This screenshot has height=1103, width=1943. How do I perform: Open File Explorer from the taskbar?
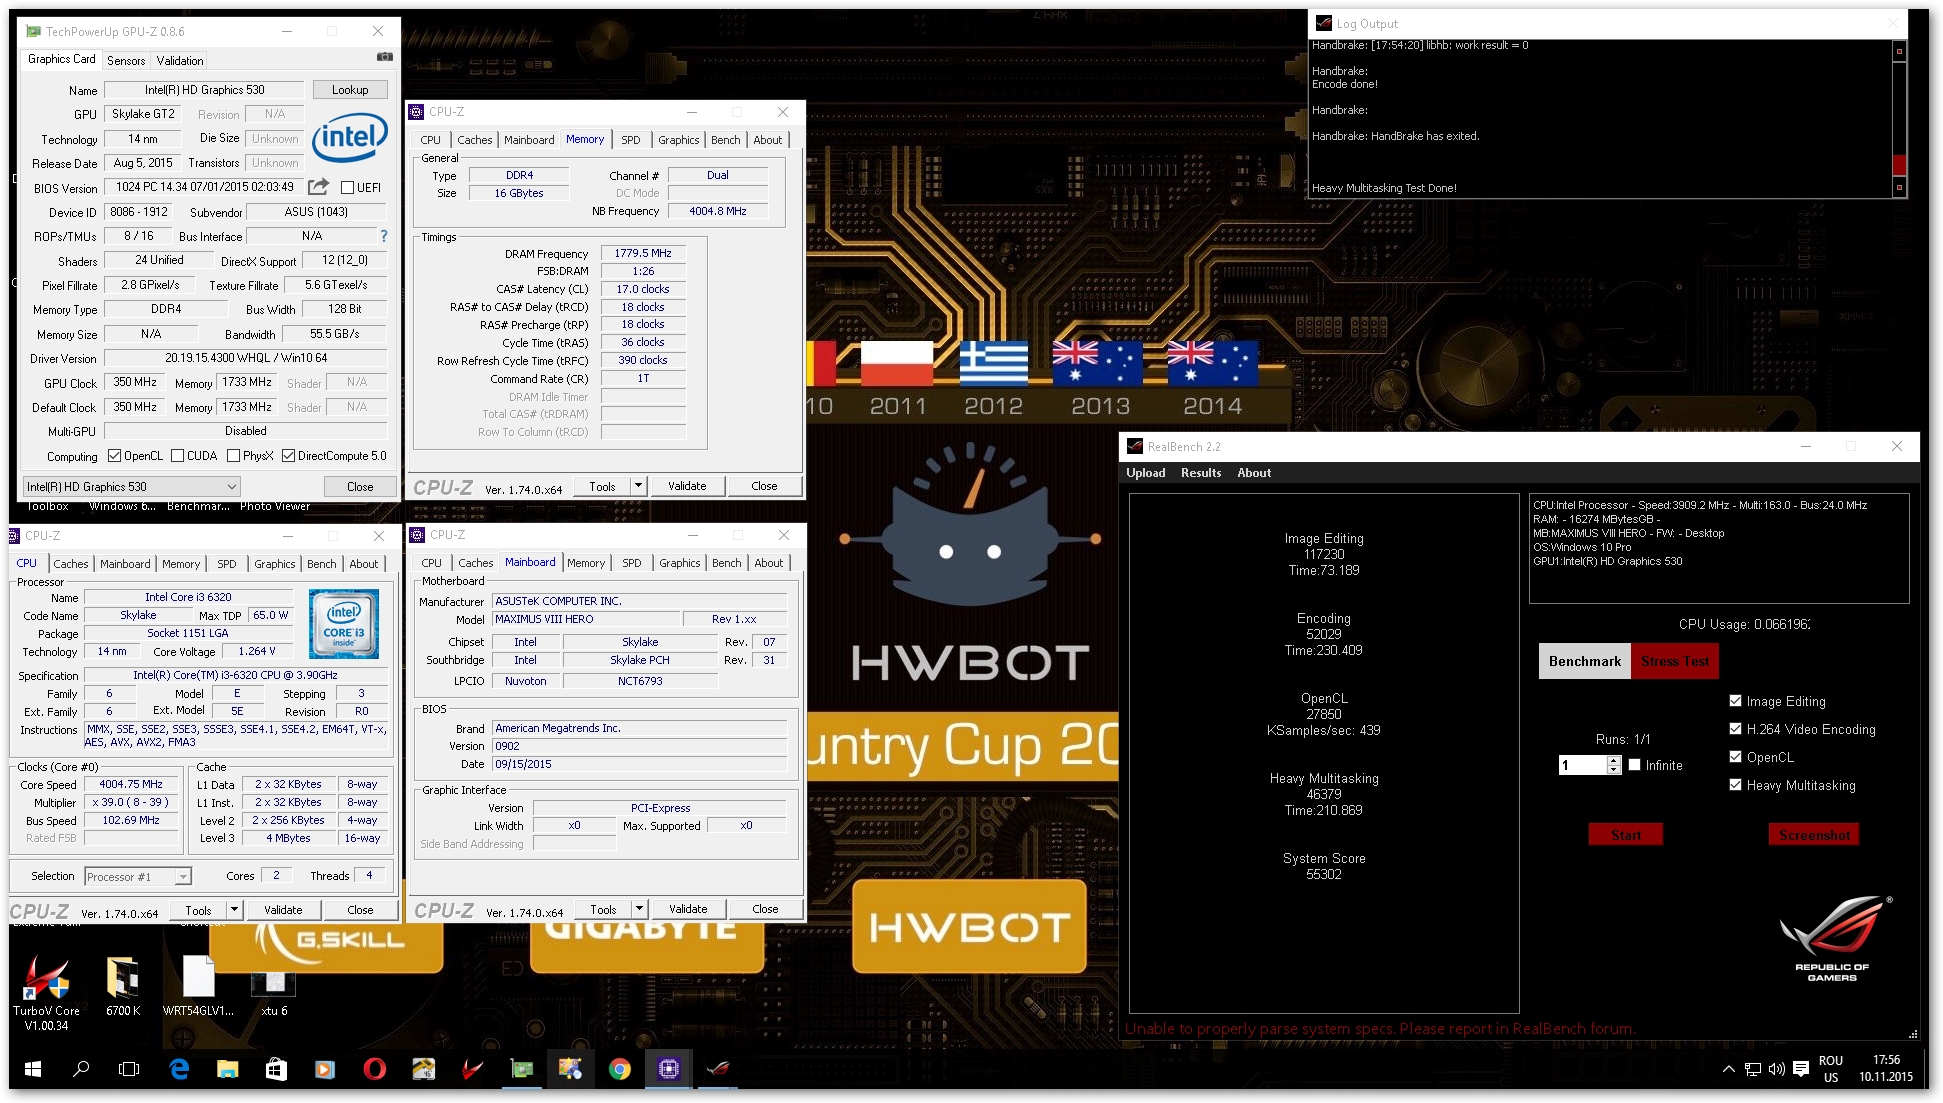click(228, 1069)
